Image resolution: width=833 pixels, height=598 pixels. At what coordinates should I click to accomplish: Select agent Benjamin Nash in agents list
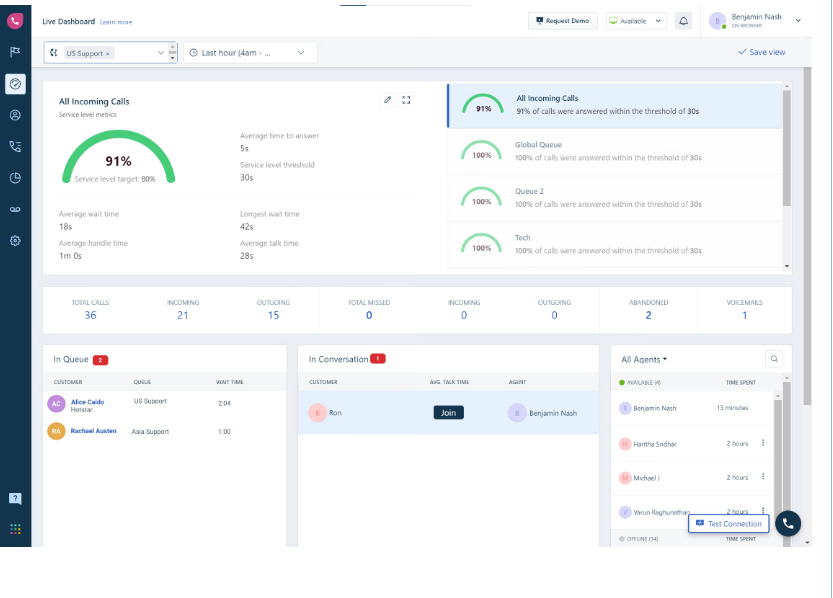click(692, 408)
